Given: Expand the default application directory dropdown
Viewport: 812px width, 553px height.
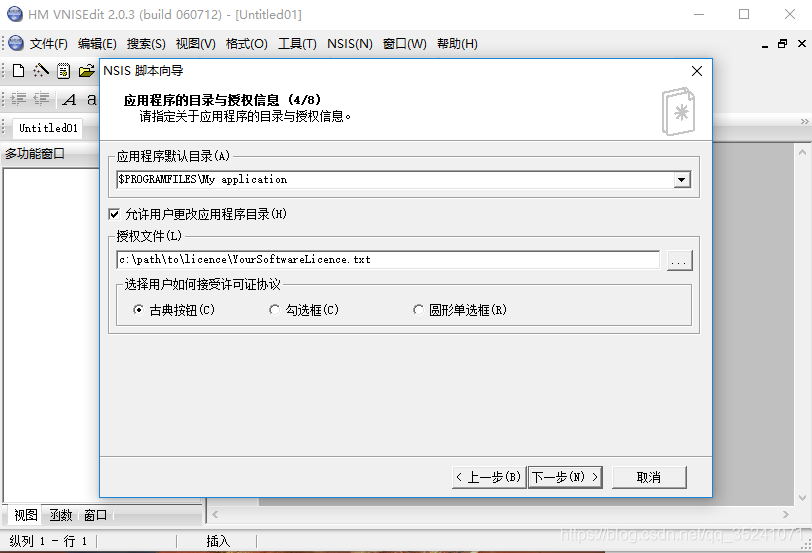Looking at the screenshot, I should 682,180.
